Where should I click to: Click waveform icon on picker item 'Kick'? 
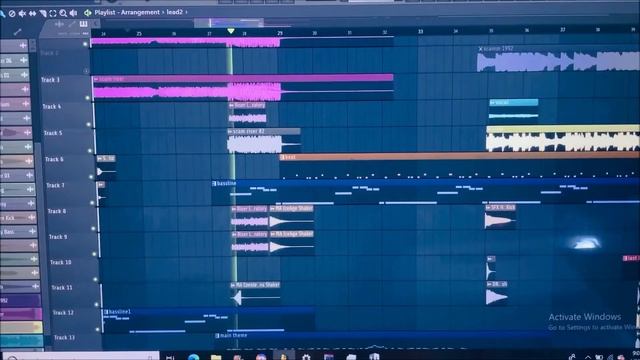(x=31, y=218)
